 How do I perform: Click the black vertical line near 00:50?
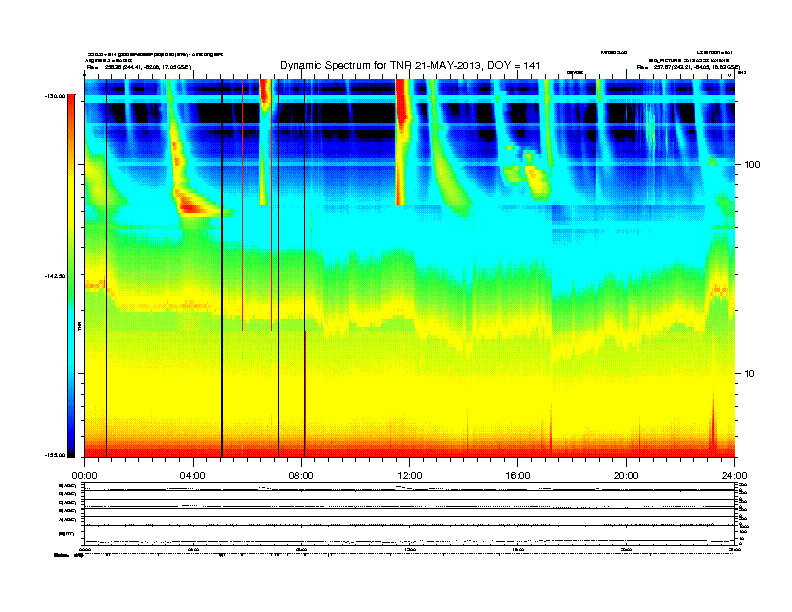click(106, 268)
